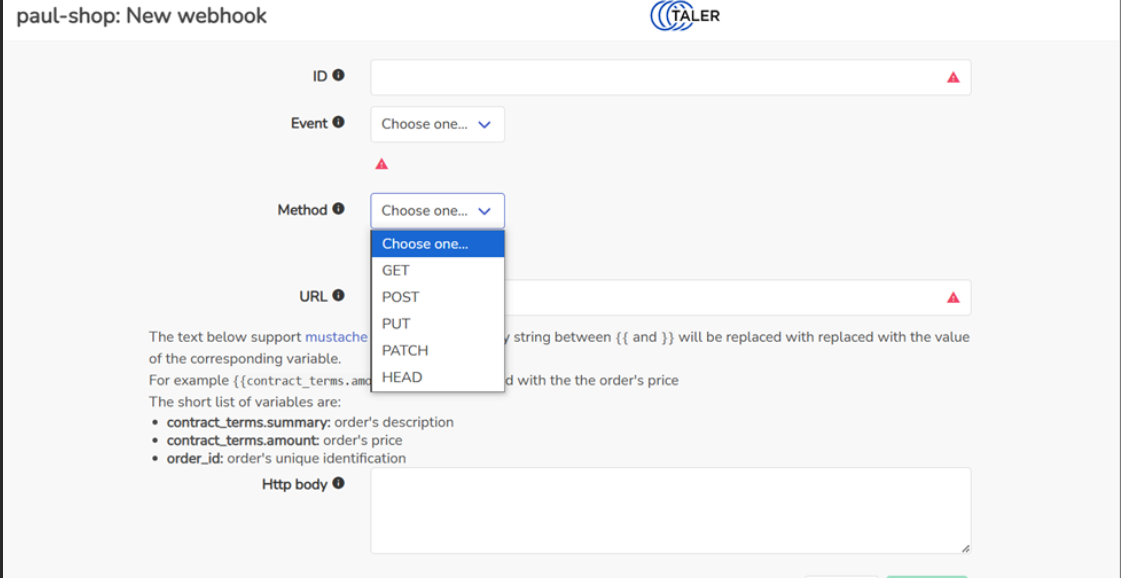This screenshot has height=578, width=1121.
Task: Focus the ID text field
Action: pos(650,78)
